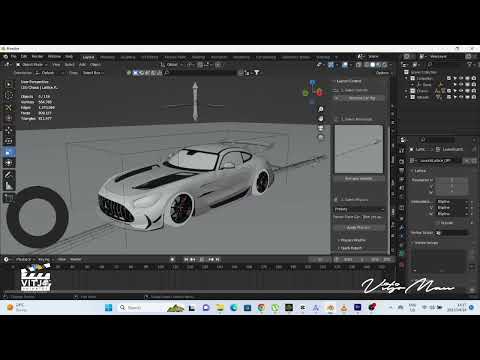Click the Resolution U field
480x360 pixels.
(452, 180)
